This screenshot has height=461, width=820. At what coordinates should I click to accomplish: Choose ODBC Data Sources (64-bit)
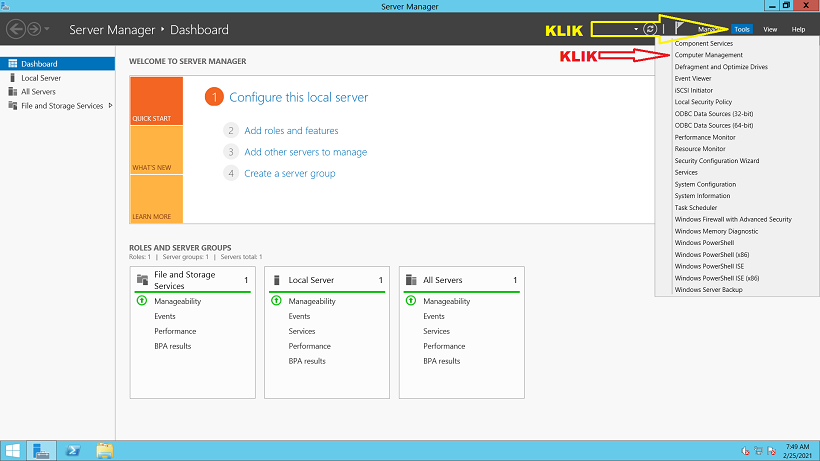click(713, 125)
